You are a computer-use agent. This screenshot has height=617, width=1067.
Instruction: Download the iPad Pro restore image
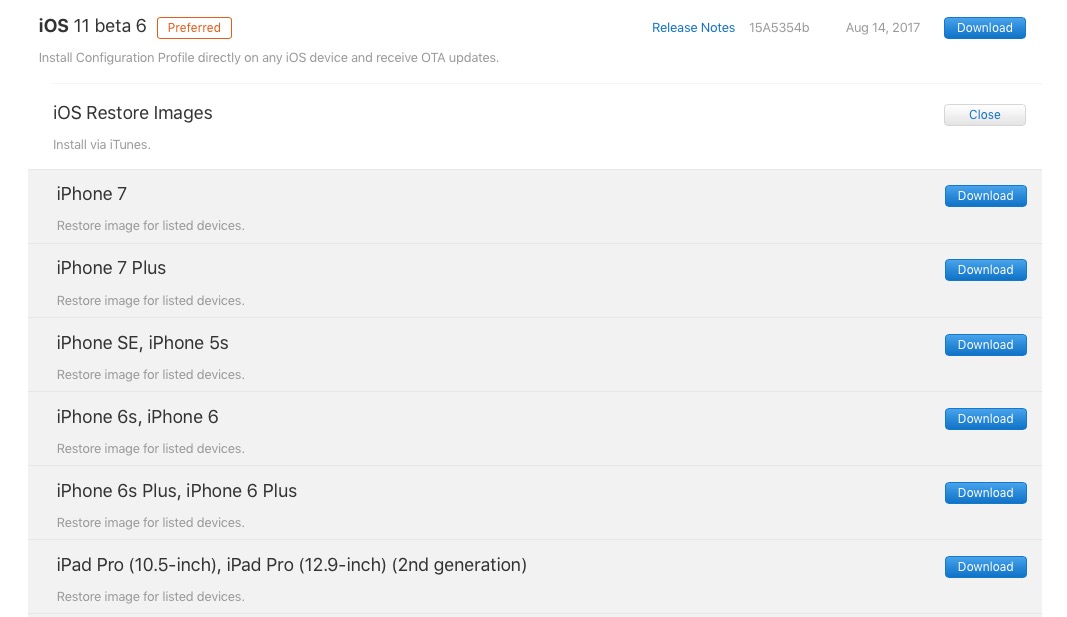(x=985, y=567)
